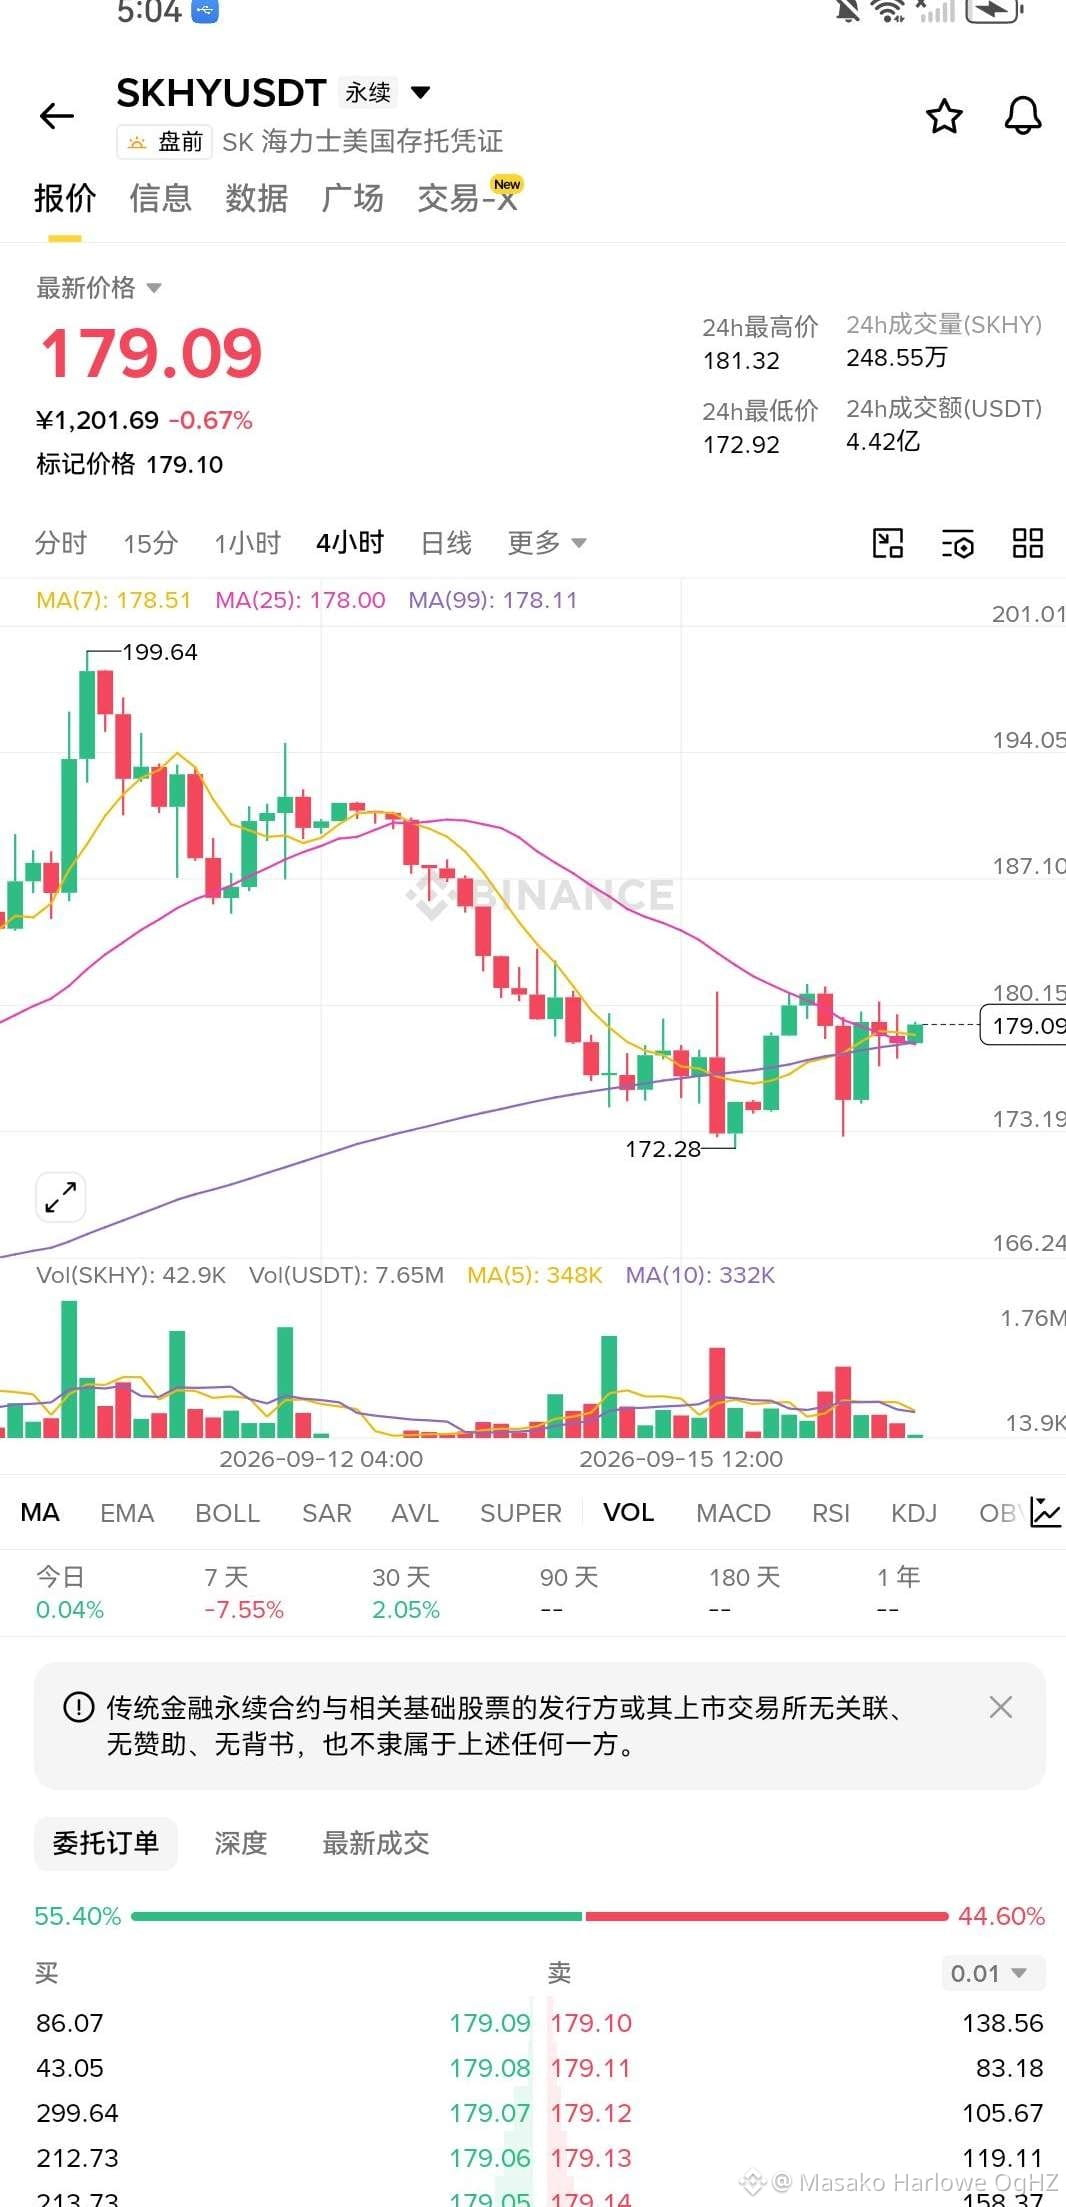Select the 日线 timeframe
The image size is (1066, 2207).
(x=446, y=543)
